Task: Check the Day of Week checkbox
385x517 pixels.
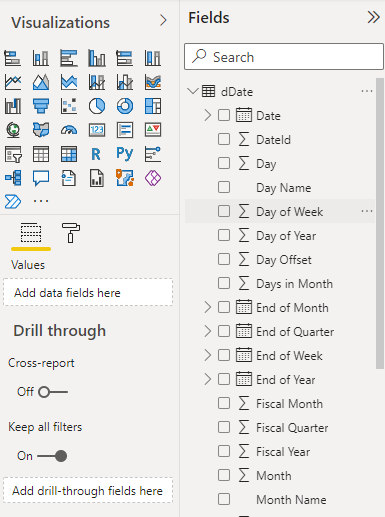Action: coord(224,211)
